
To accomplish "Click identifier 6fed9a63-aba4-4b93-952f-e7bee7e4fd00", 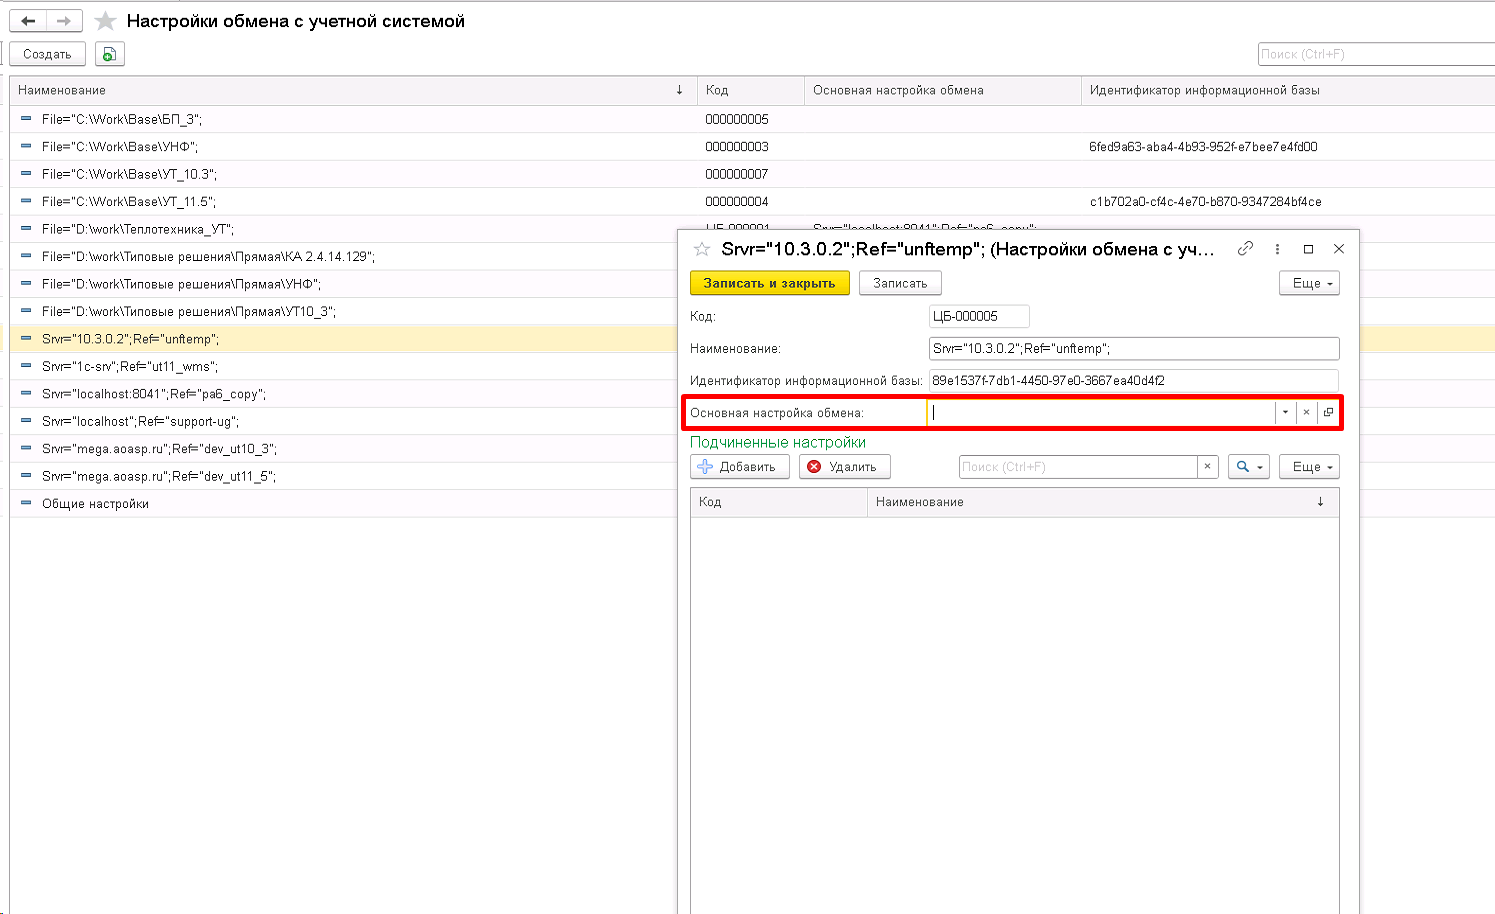I will 1203,147.
